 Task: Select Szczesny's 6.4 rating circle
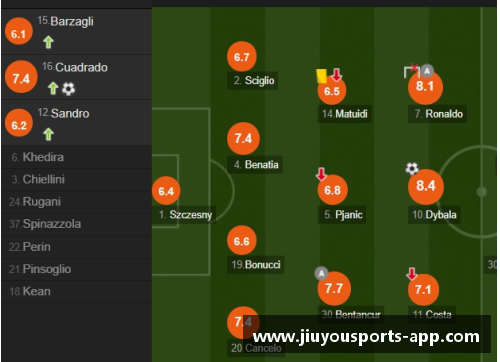point(166,191)
